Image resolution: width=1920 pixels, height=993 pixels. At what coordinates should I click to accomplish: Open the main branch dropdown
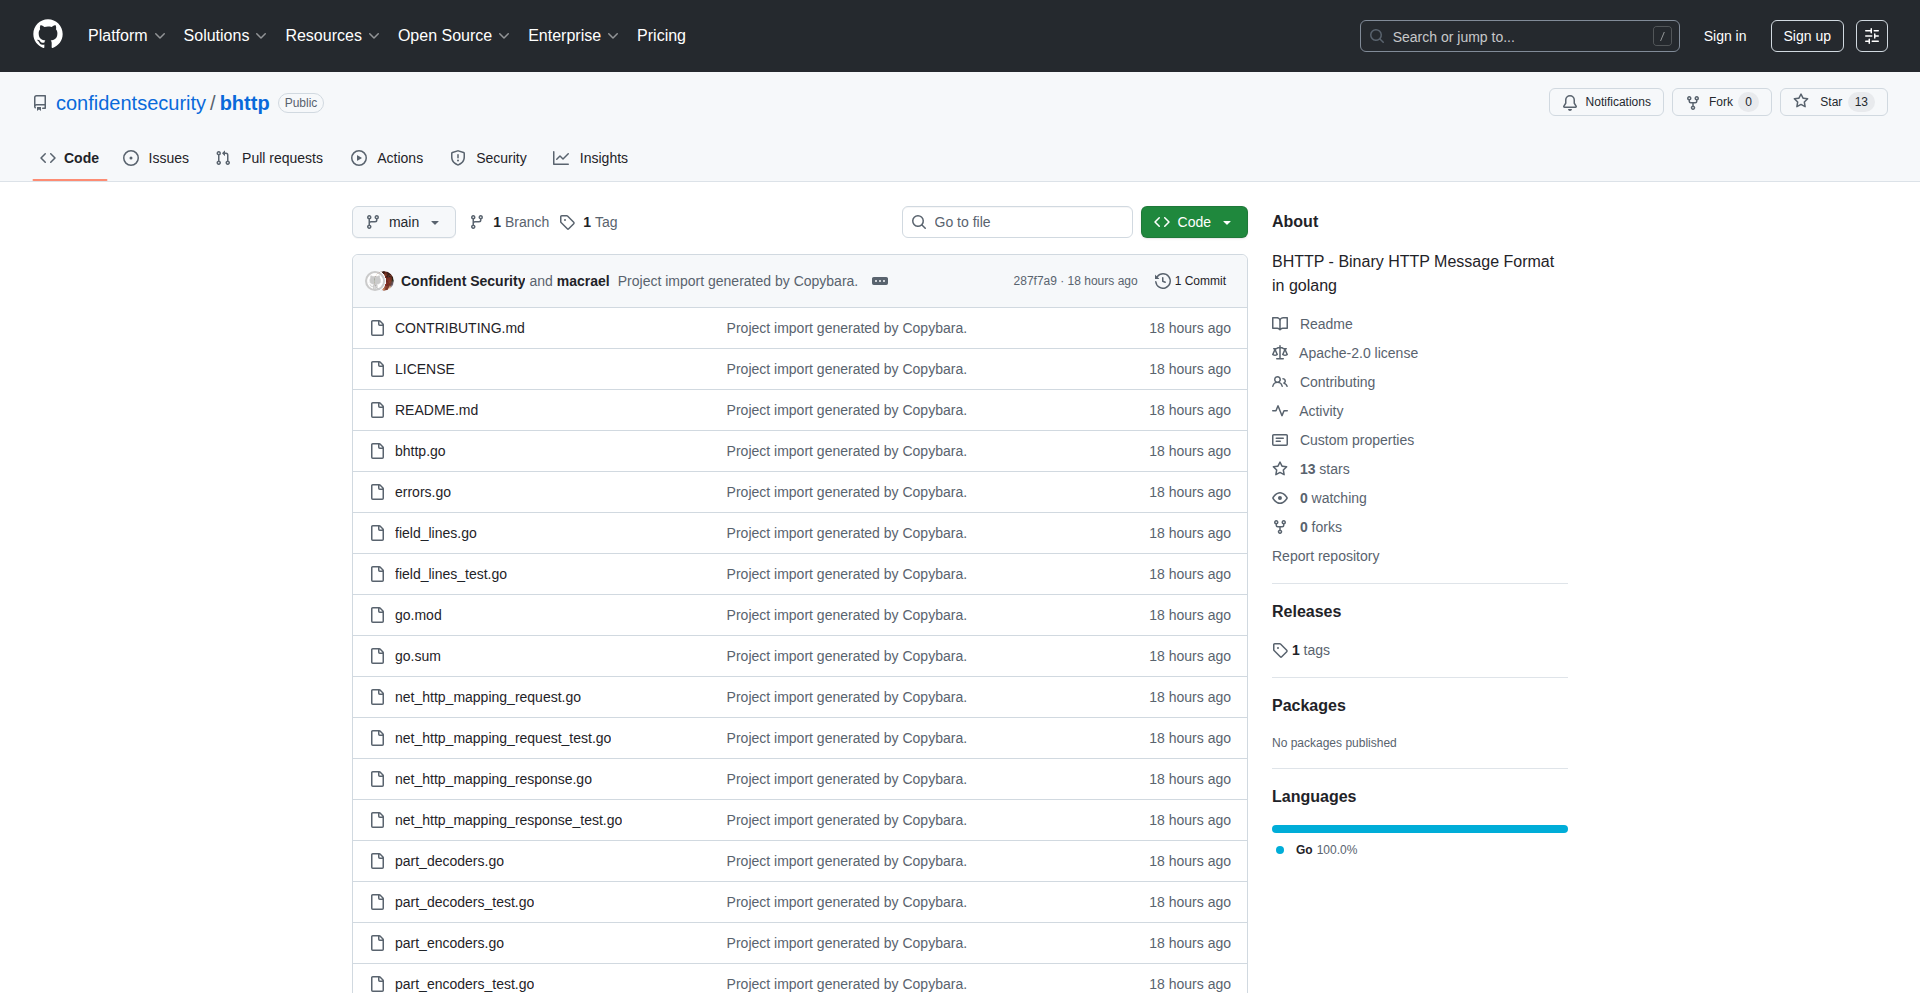tap(403, 222)
